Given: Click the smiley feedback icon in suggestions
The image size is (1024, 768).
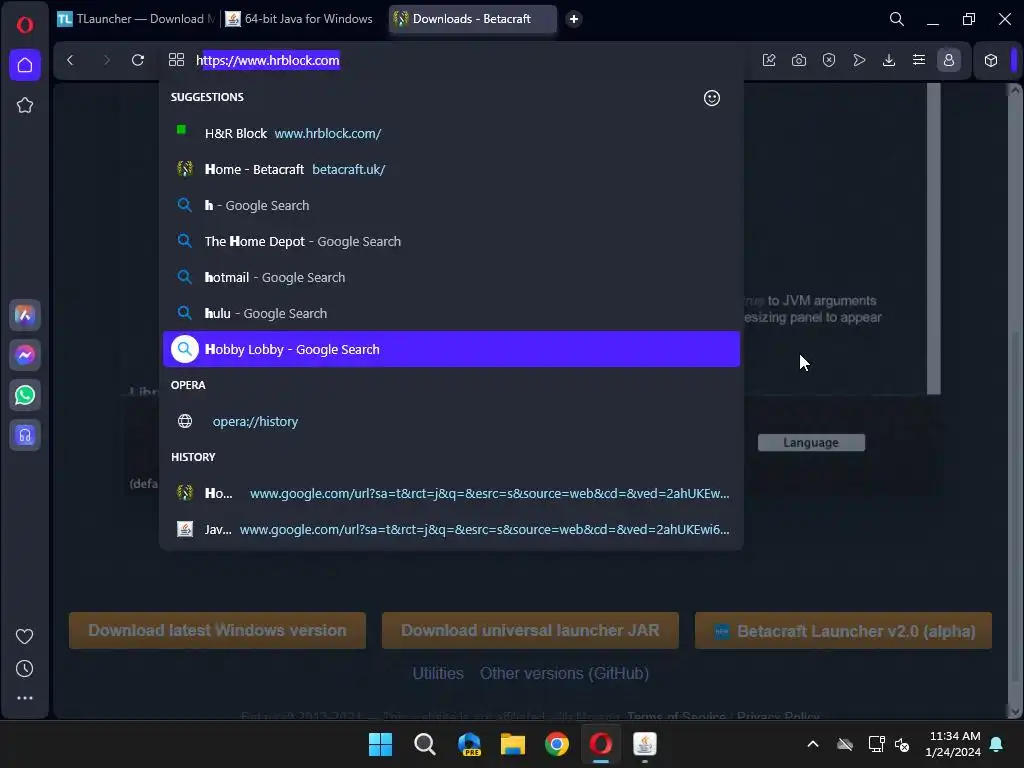Looking at the screenshot, I should click(712, 98).
